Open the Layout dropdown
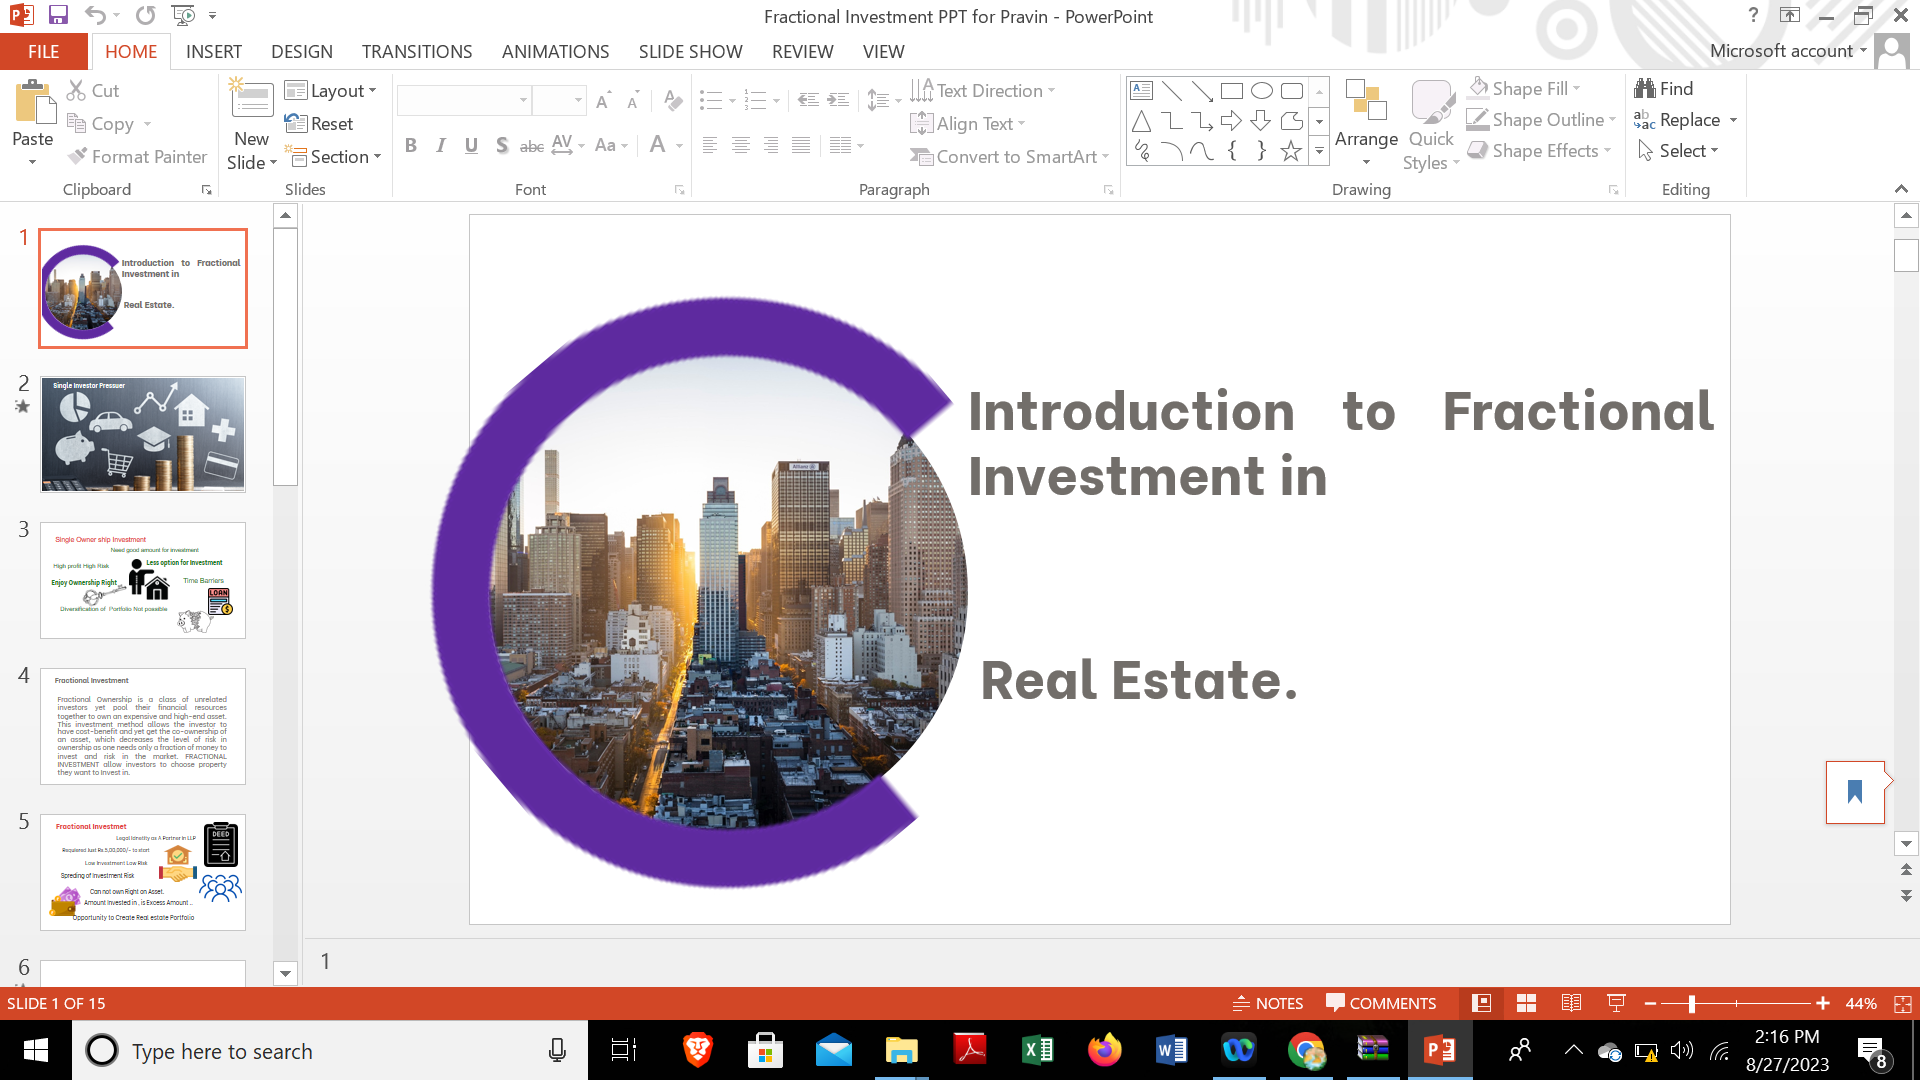Viewport: 1920px width, 1080px height. pos(331,91)
